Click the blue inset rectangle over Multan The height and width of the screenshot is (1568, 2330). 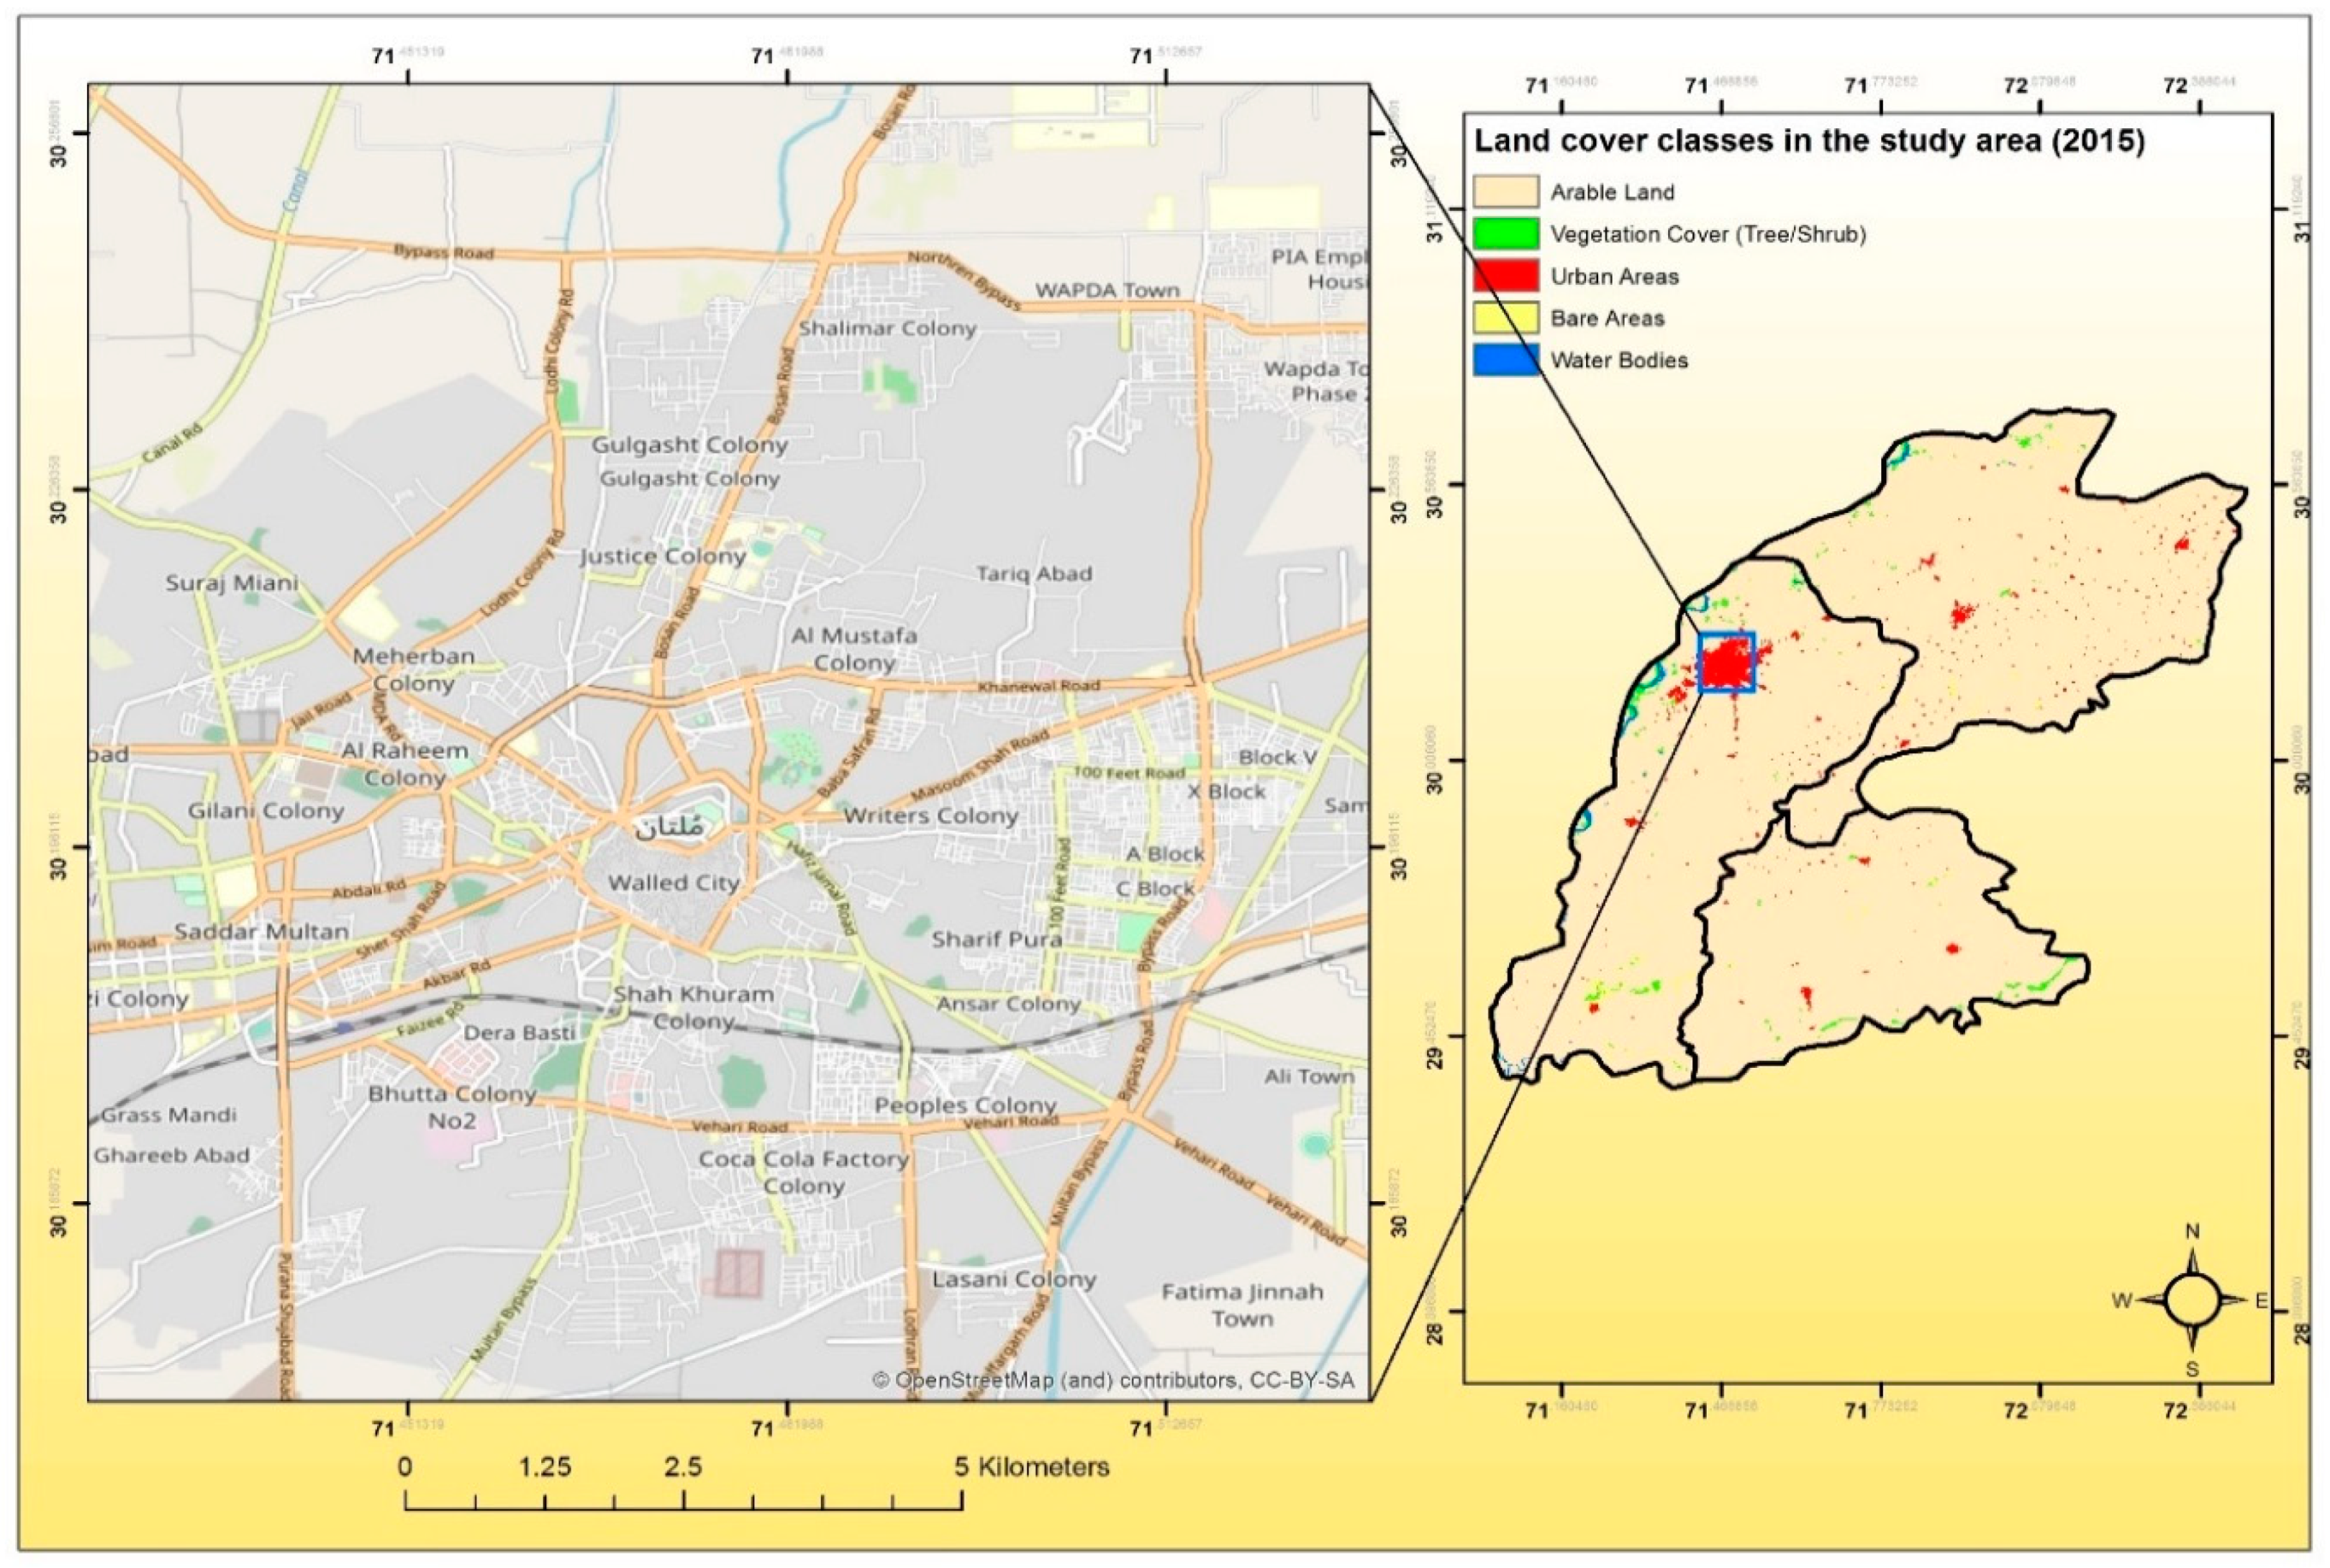pos(1727,662)
